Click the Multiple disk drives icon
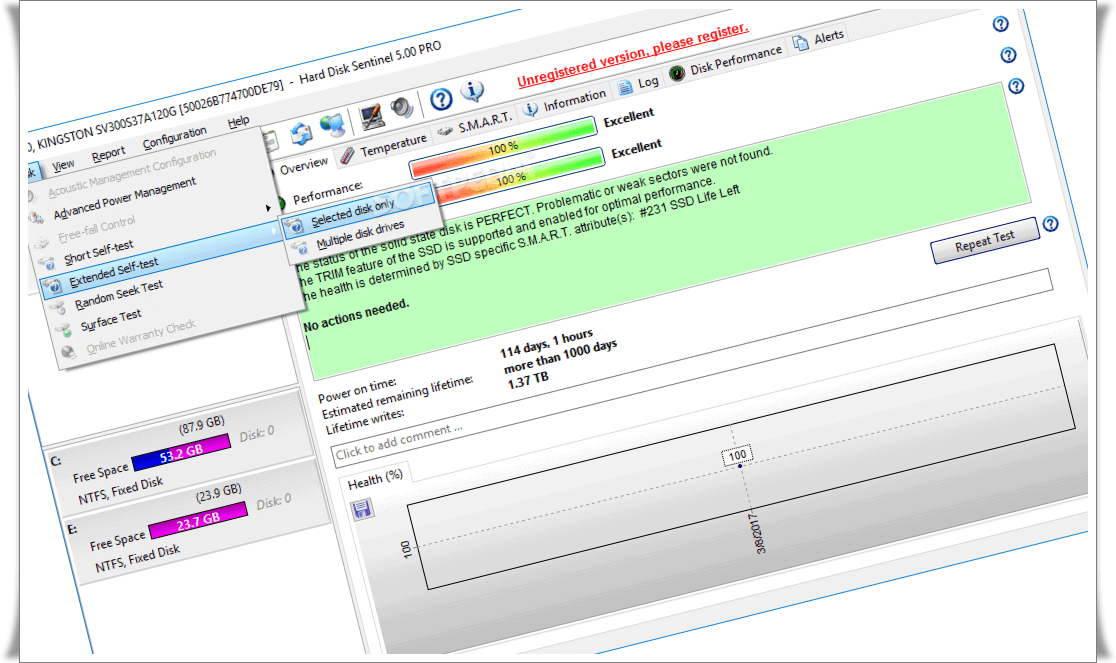 (301, 248)
